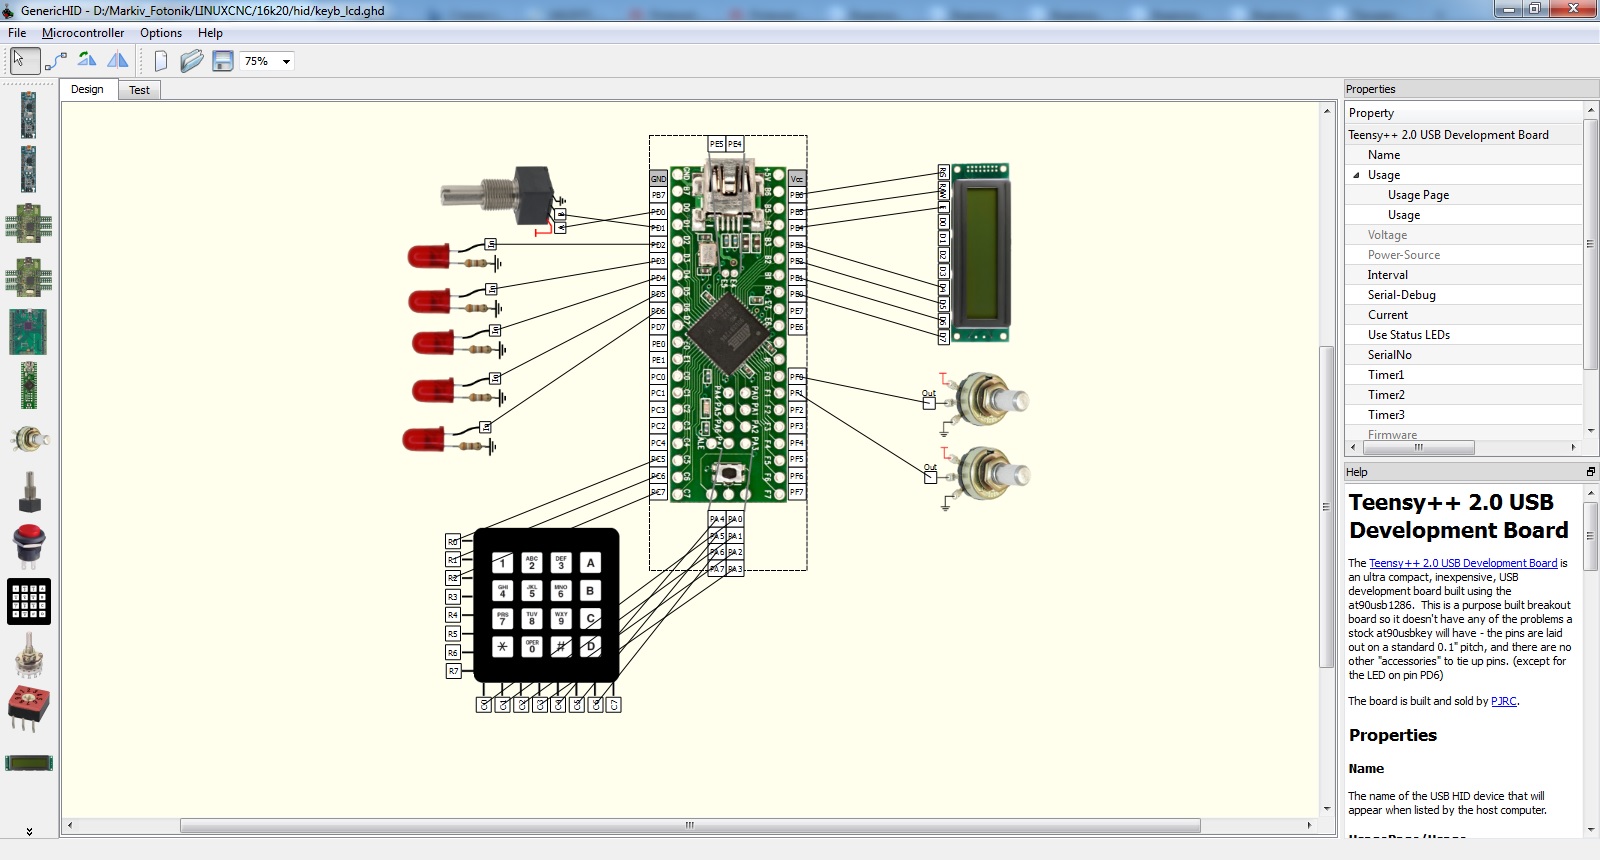Create a new design file
Image resolution: width=1600 pixels, height=860 pixels.
[x=161, y=61]
